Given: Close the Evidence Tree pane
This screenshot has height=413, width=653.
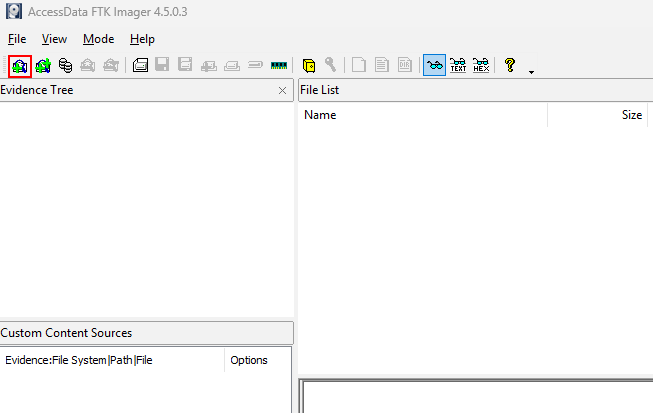Looking at the screenshot, I should coord(282,90).
